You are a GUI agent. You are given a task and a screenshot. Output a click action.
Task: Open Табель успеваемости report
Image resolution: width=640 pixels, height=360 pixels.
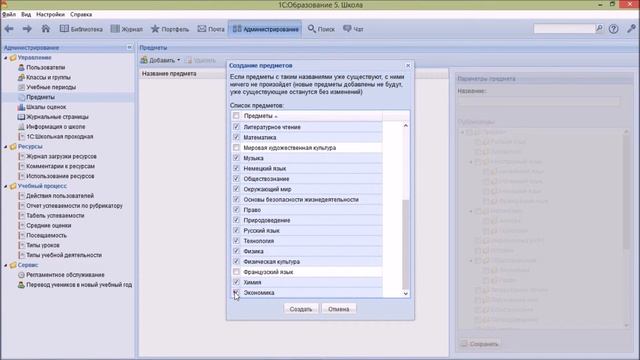tap(55, 216)
